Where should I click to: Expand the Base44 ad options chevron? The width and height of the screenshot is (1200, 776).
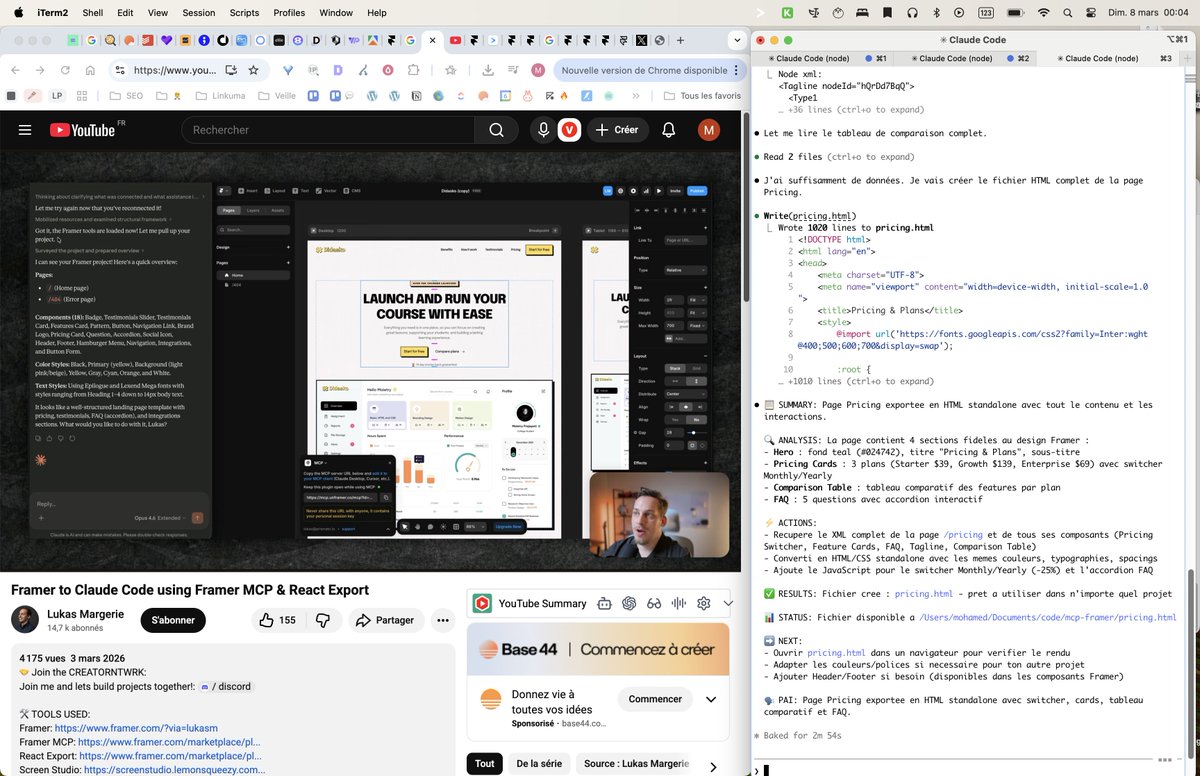[711, 699]
